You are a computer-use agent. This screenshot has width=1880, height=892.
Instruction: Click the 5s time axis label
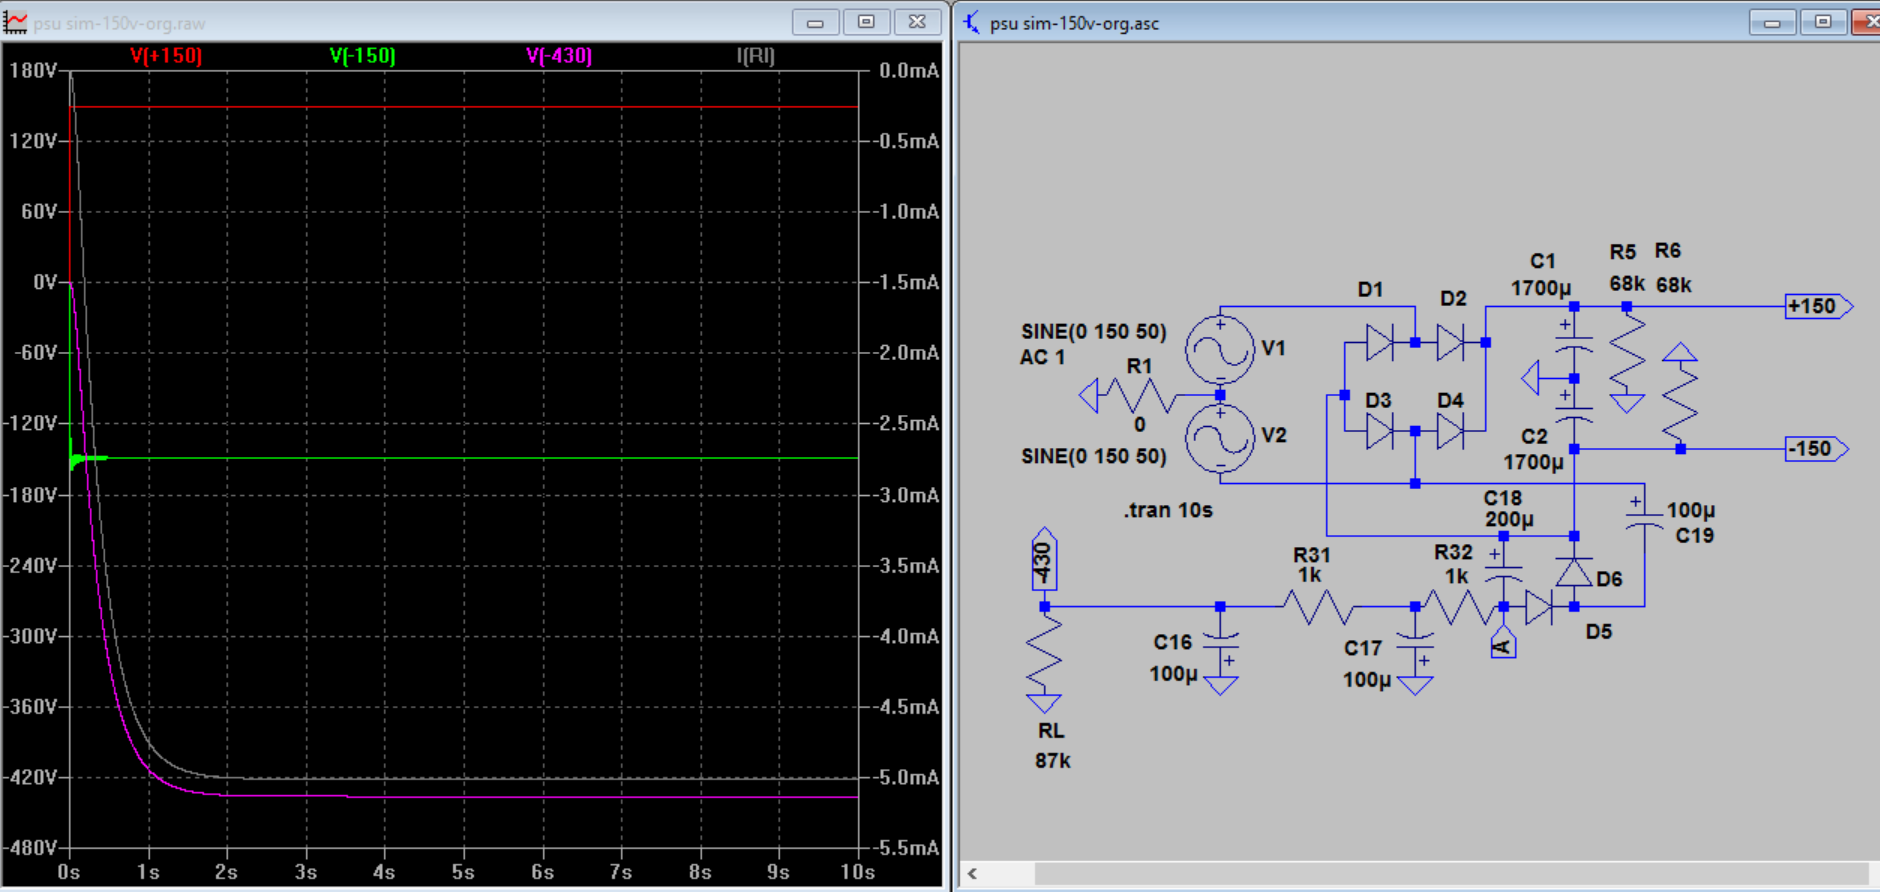[x=463, y=872]
